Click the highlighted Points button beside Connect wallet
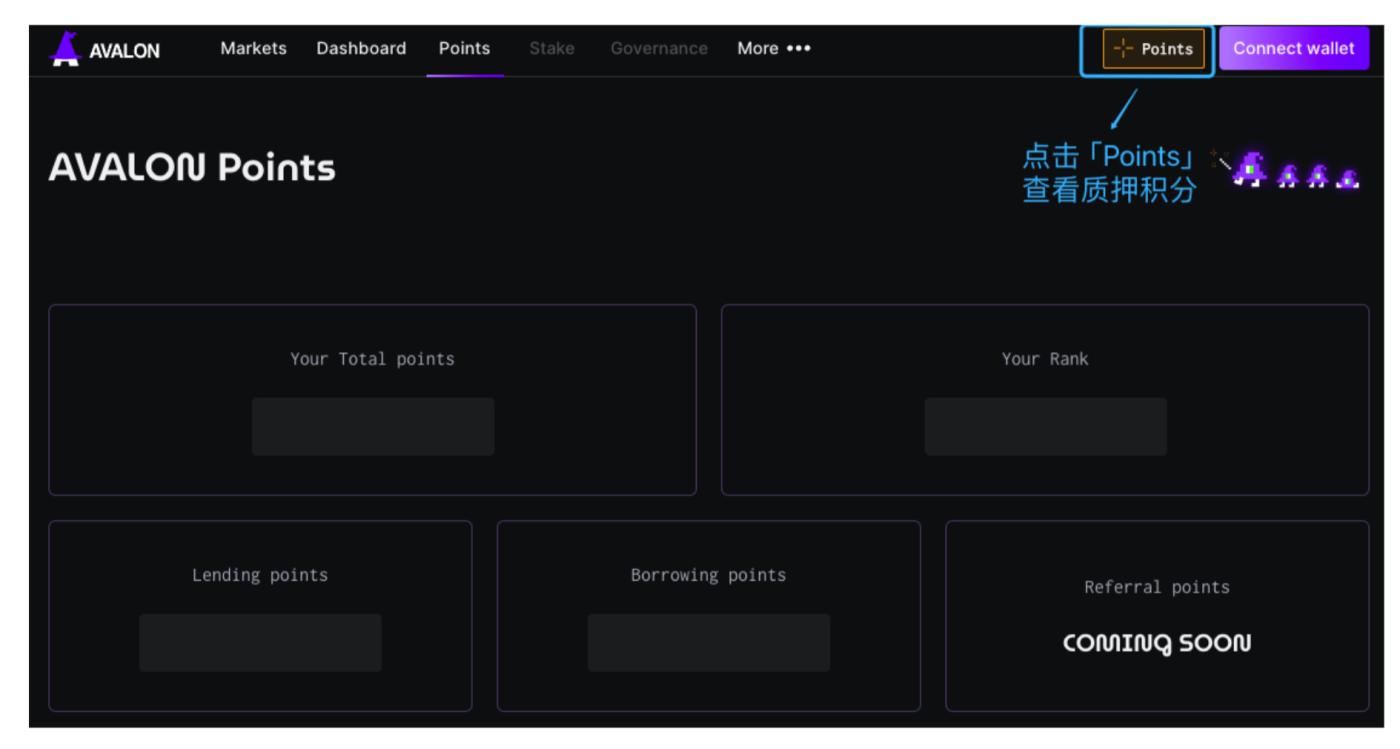 click(1154, 49)
